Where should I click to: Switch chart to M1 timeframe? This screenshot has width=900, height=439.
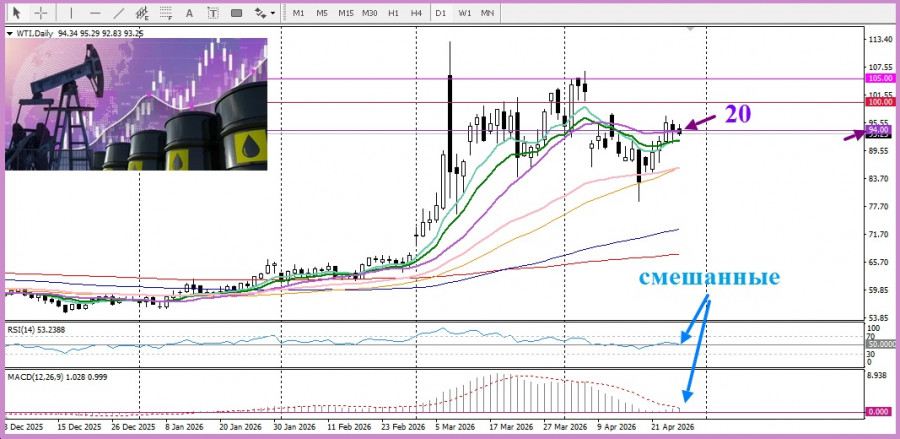click(x=298, y=13)
